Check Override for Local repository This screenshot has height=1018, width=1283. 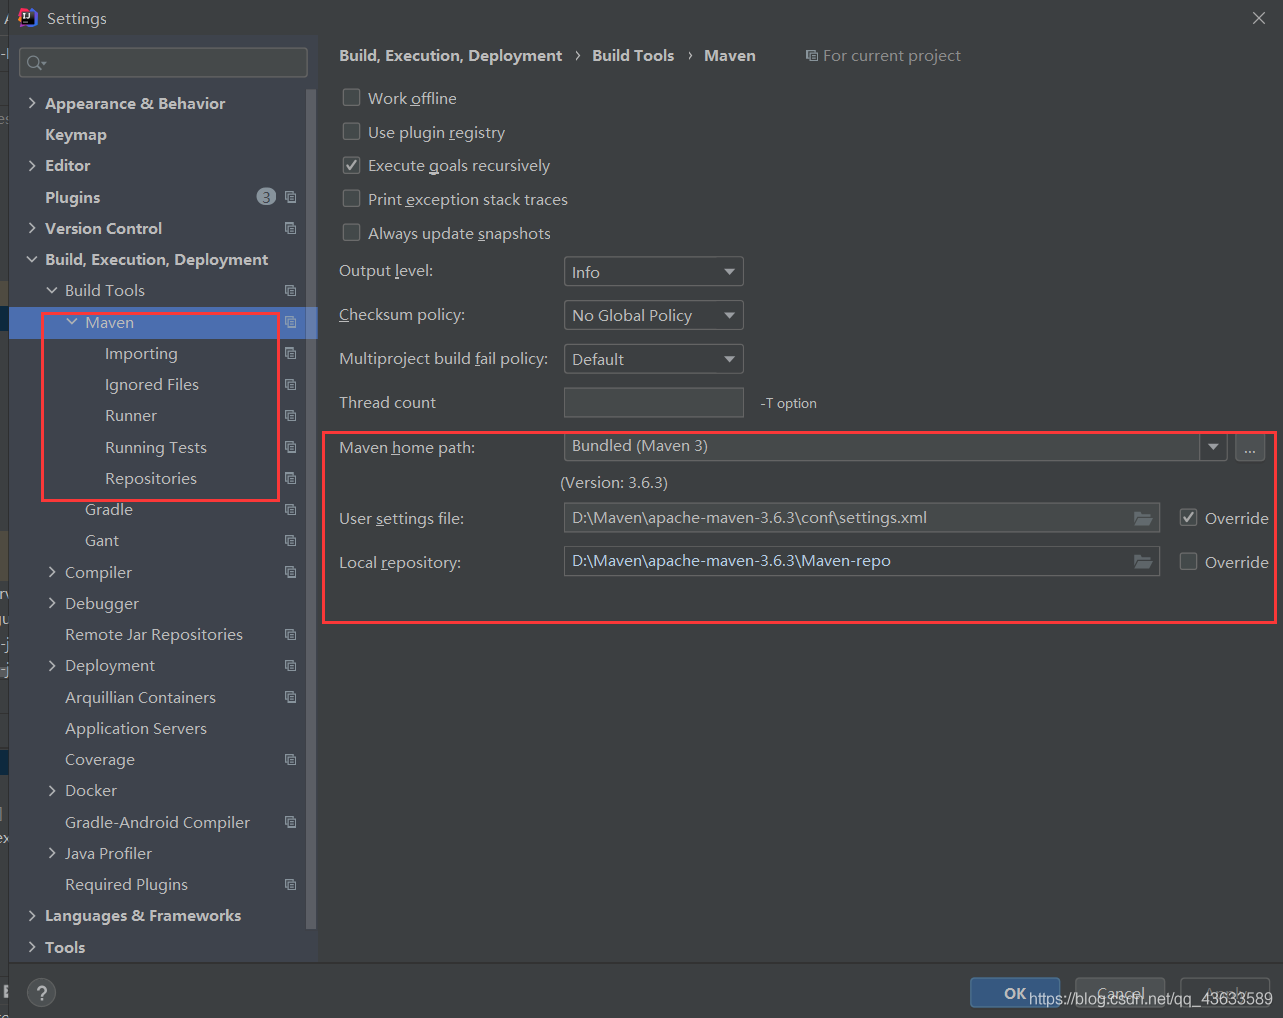tap(1188, 562)
